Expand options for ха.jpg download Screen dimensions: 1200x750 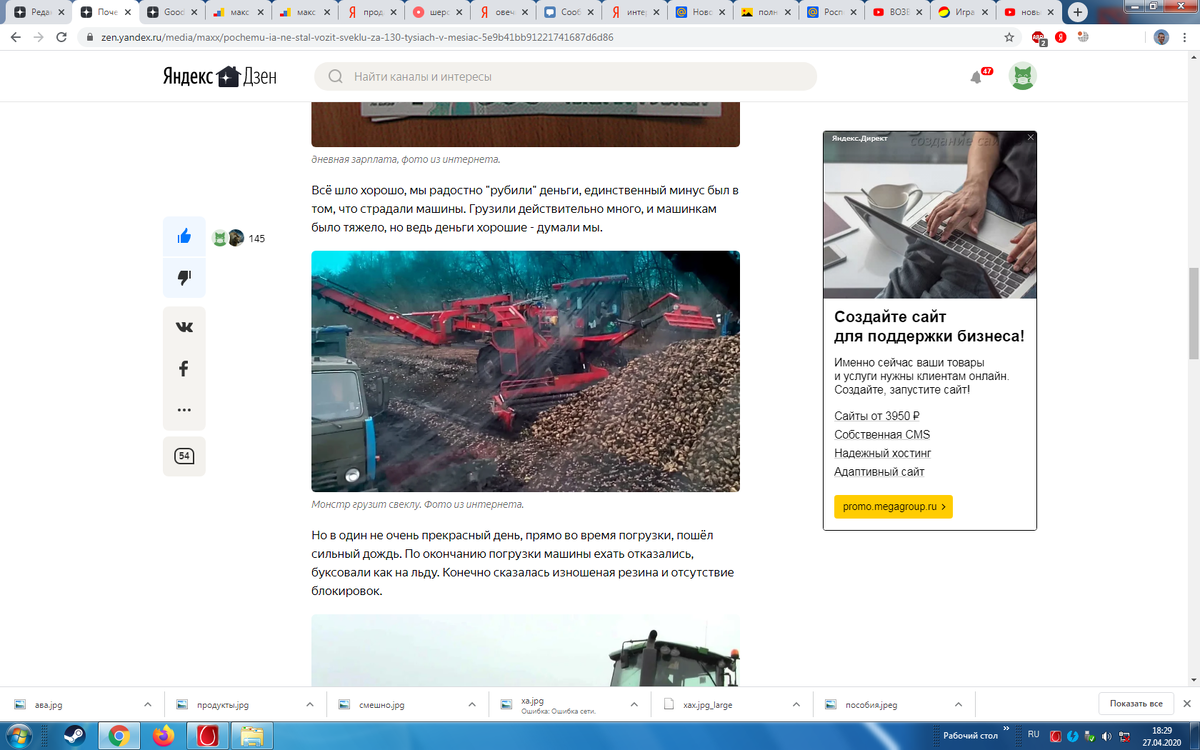(636, 704)
